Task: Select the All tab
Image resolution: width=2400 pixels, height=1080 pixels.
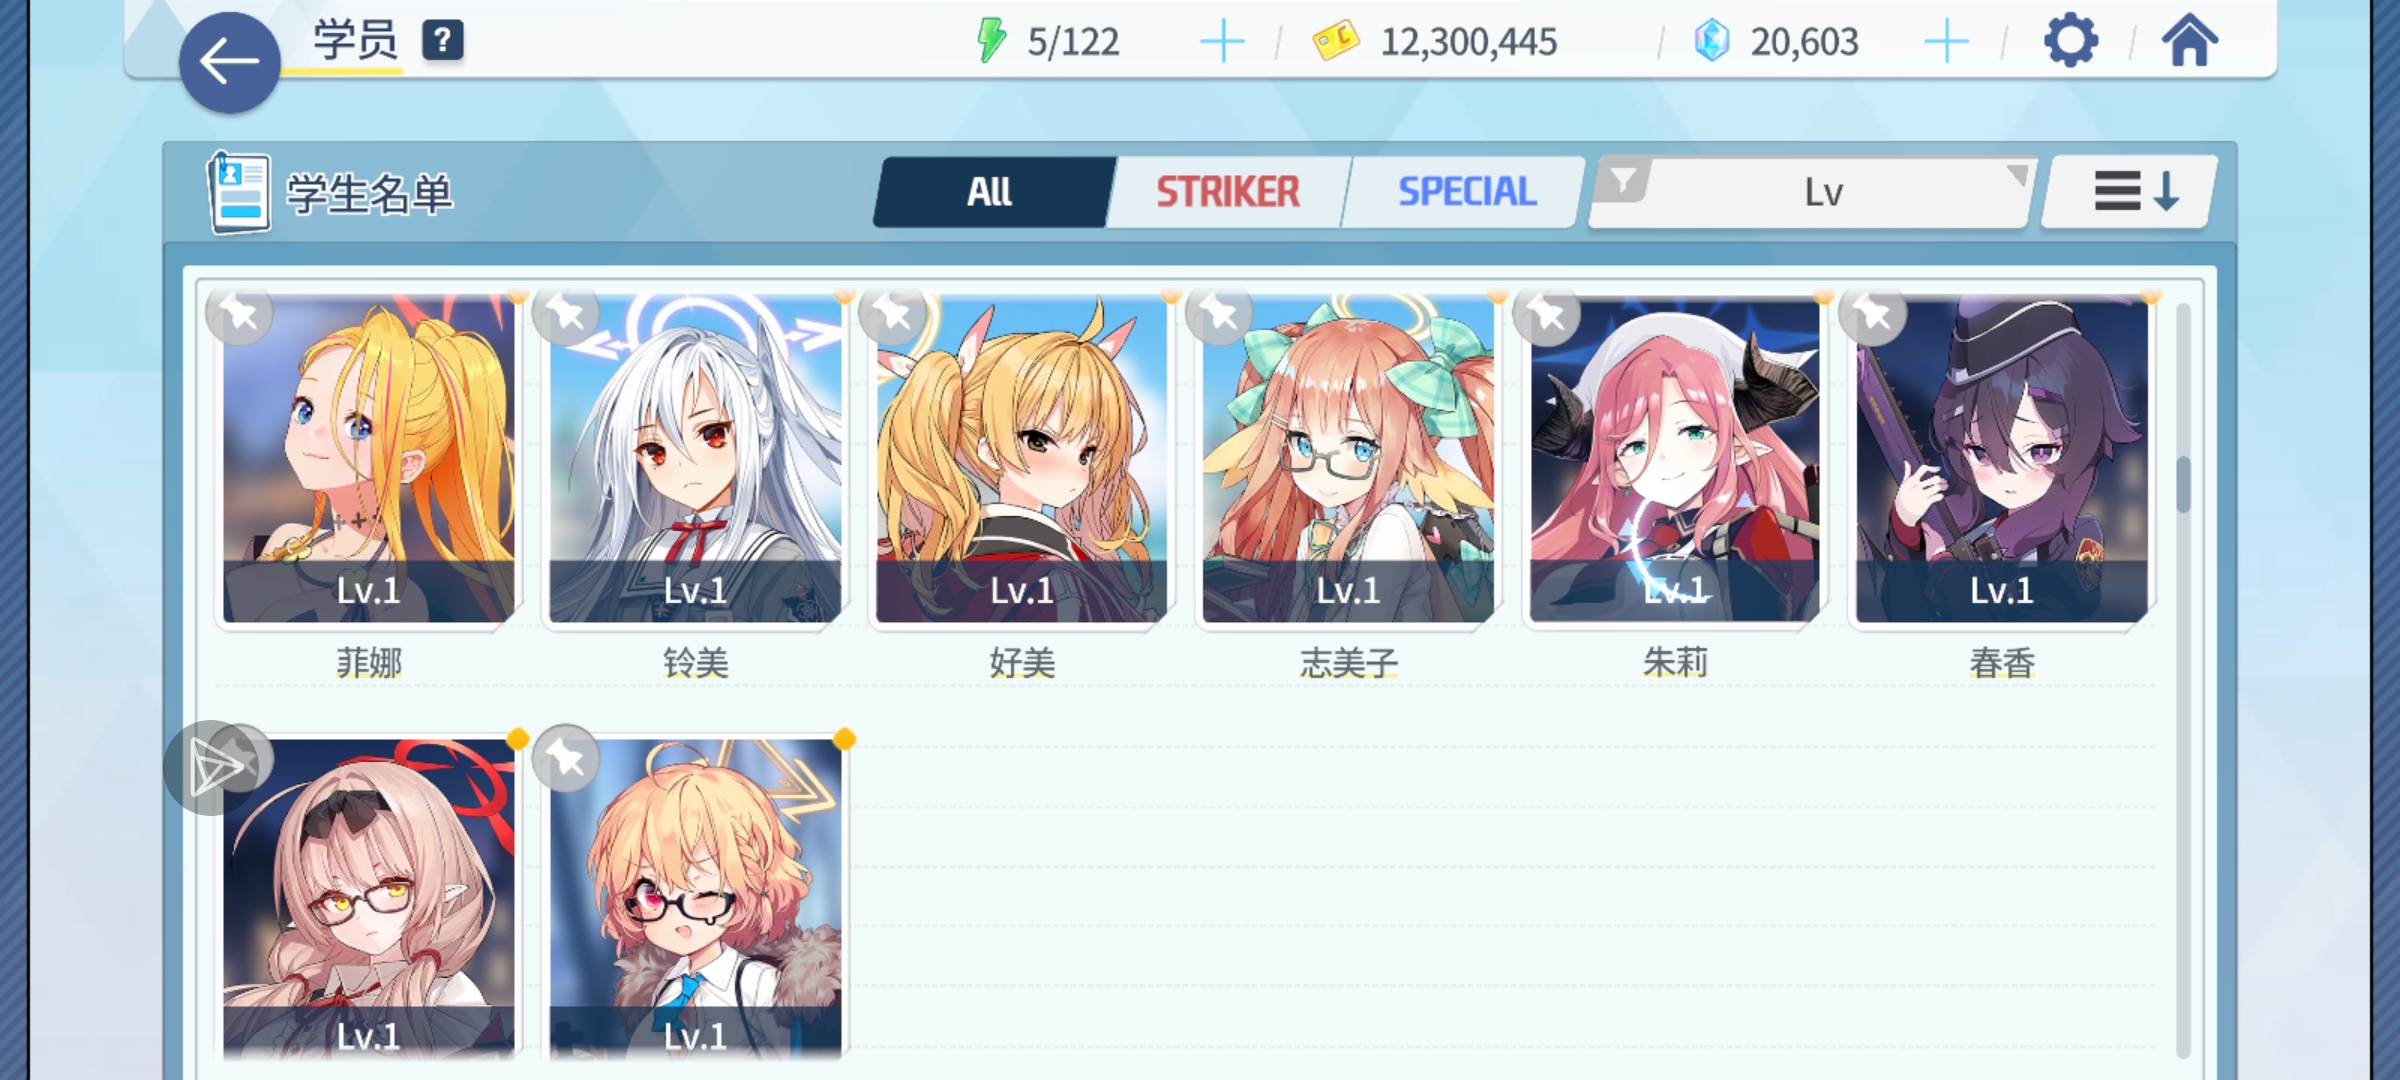Action: (x=990, y=191)
